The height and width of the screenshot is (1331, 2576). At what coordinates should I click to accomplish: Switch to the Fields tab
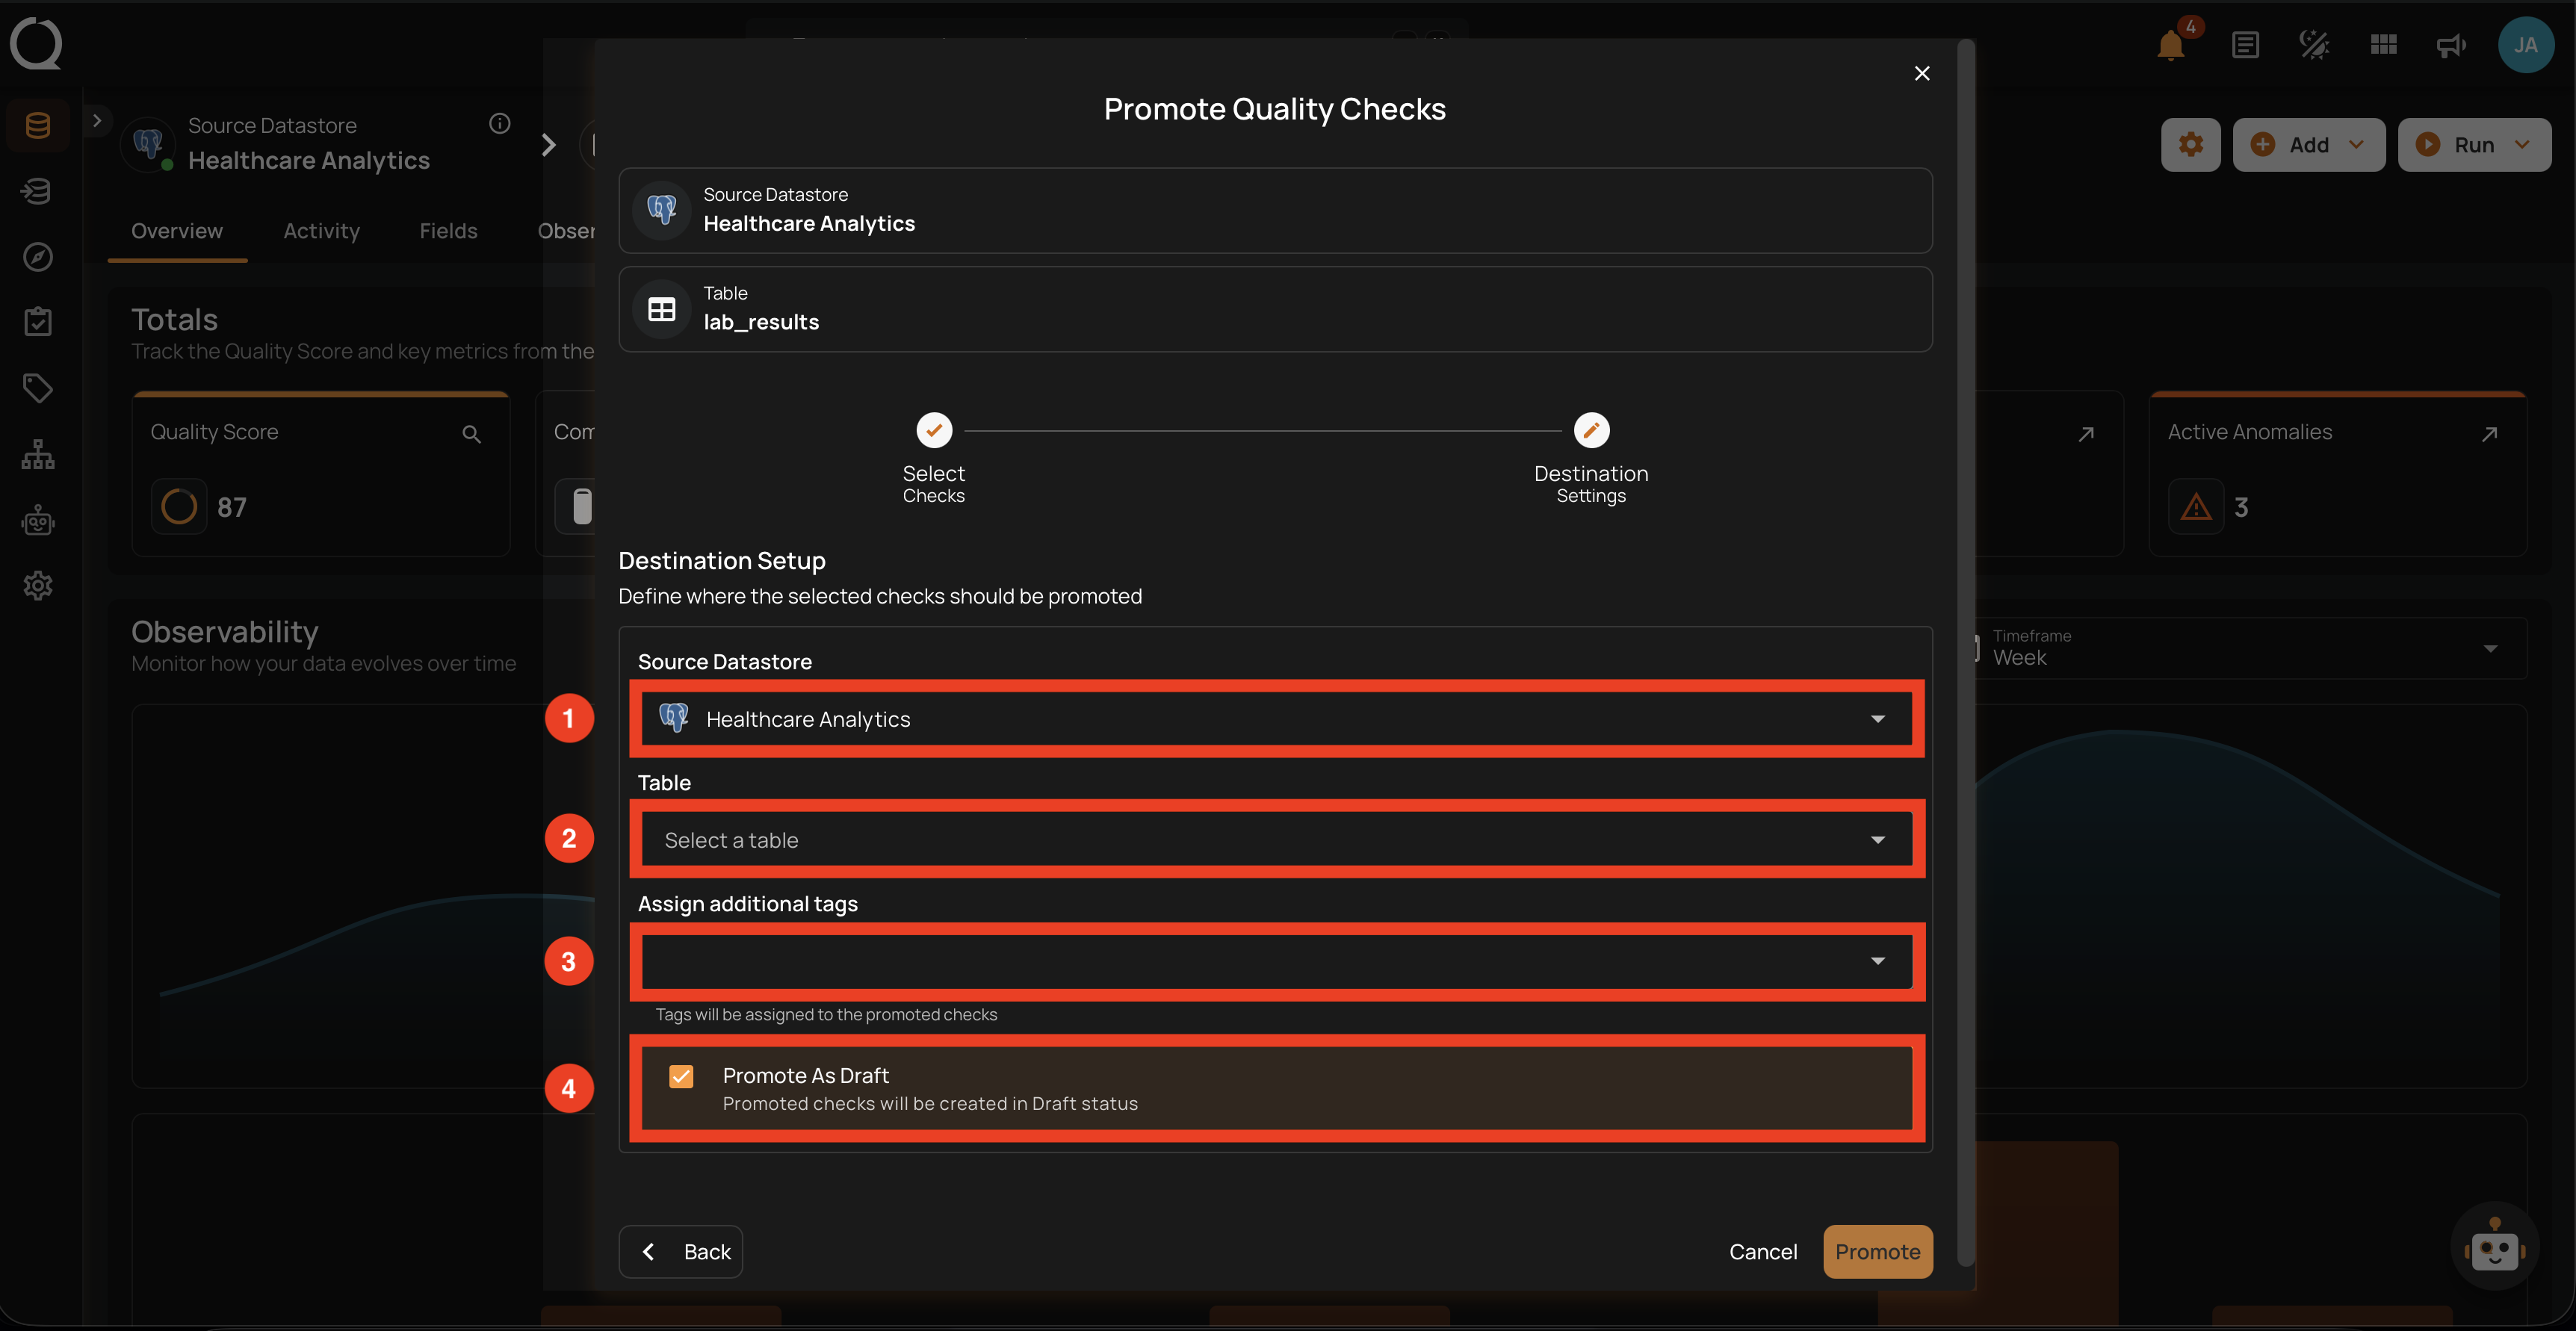click(448, 231)
